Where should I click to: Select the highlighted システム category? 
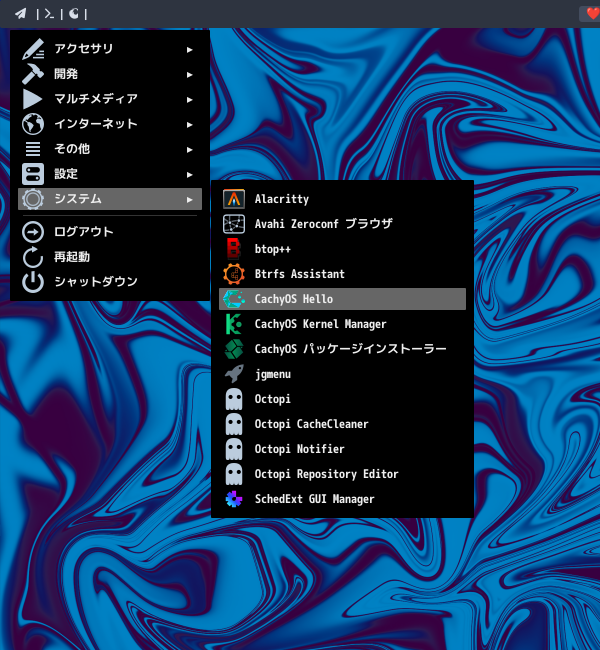point(110,199)
